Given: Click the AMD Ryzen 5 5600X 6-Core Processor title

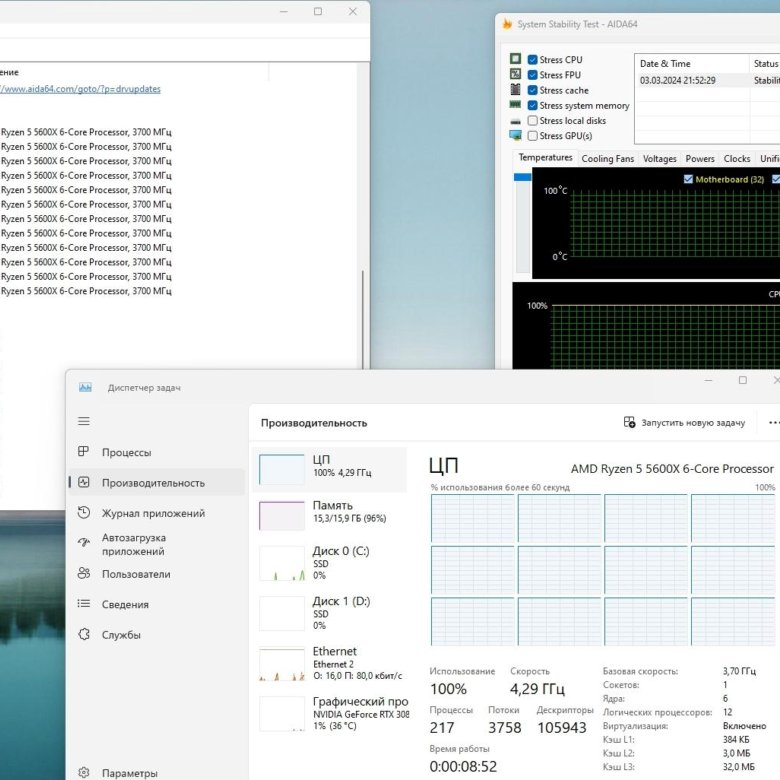Looking at the screenshot, I should click(672, 469).
